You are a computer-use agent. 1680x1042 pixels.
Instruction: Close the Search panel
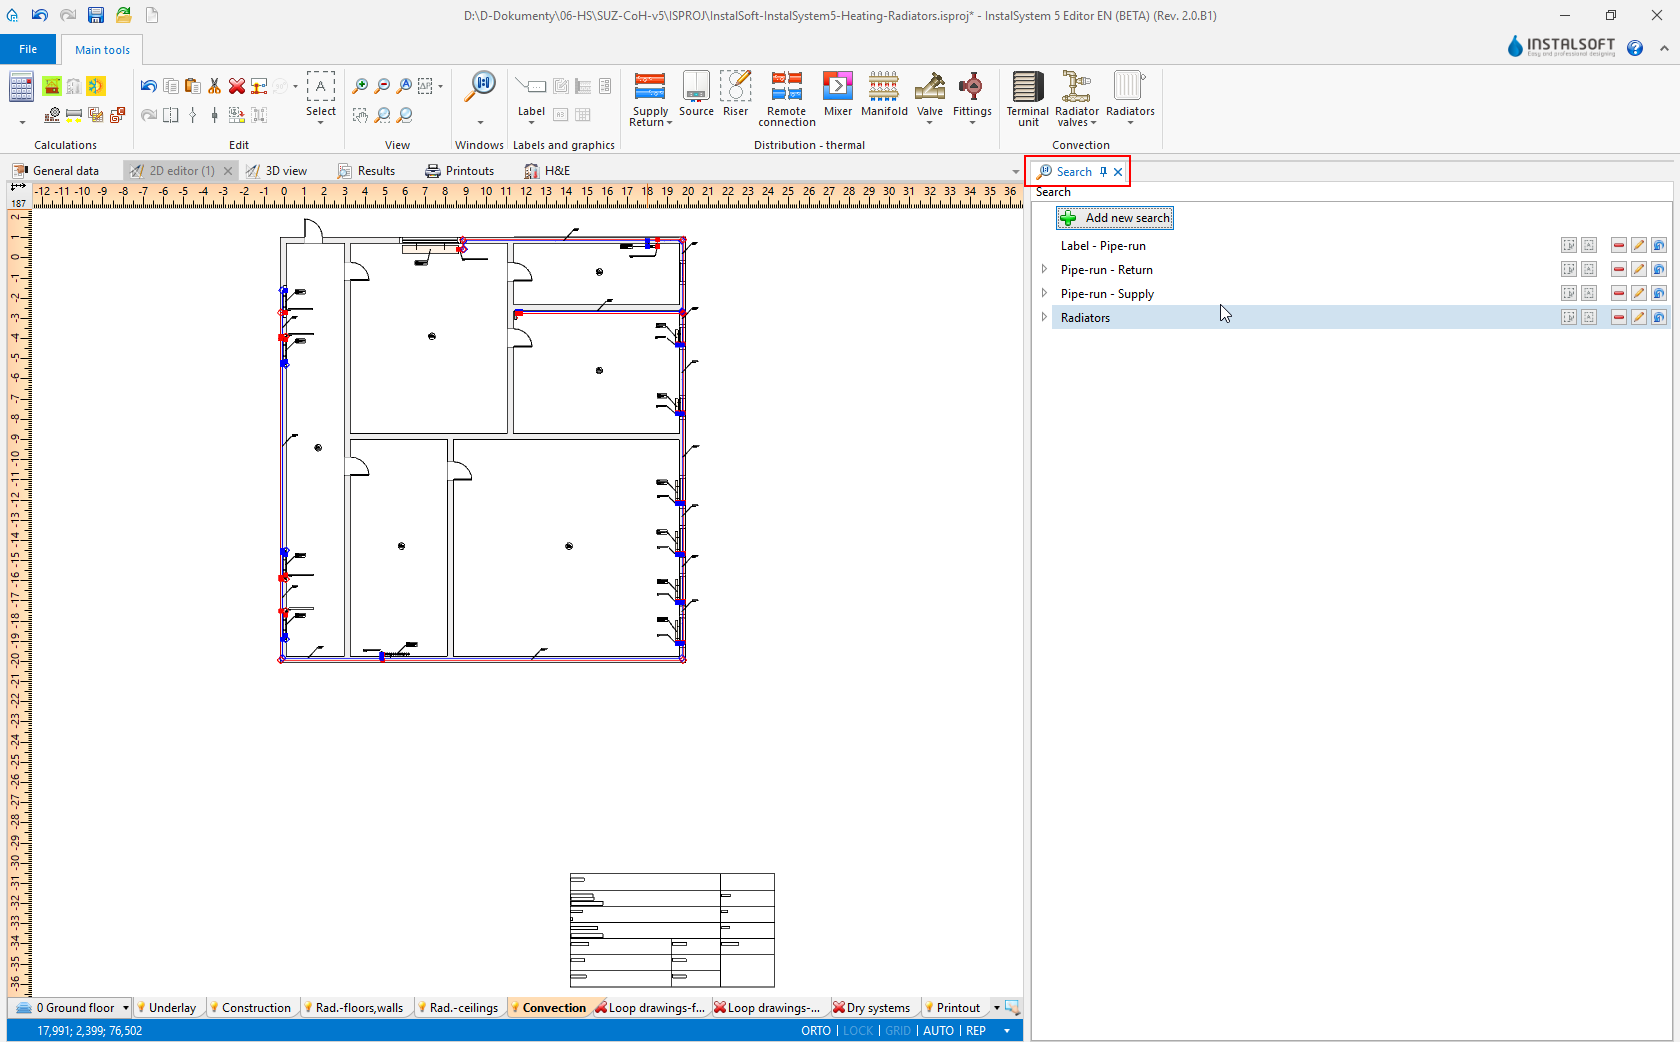(x=1118, y=172)
